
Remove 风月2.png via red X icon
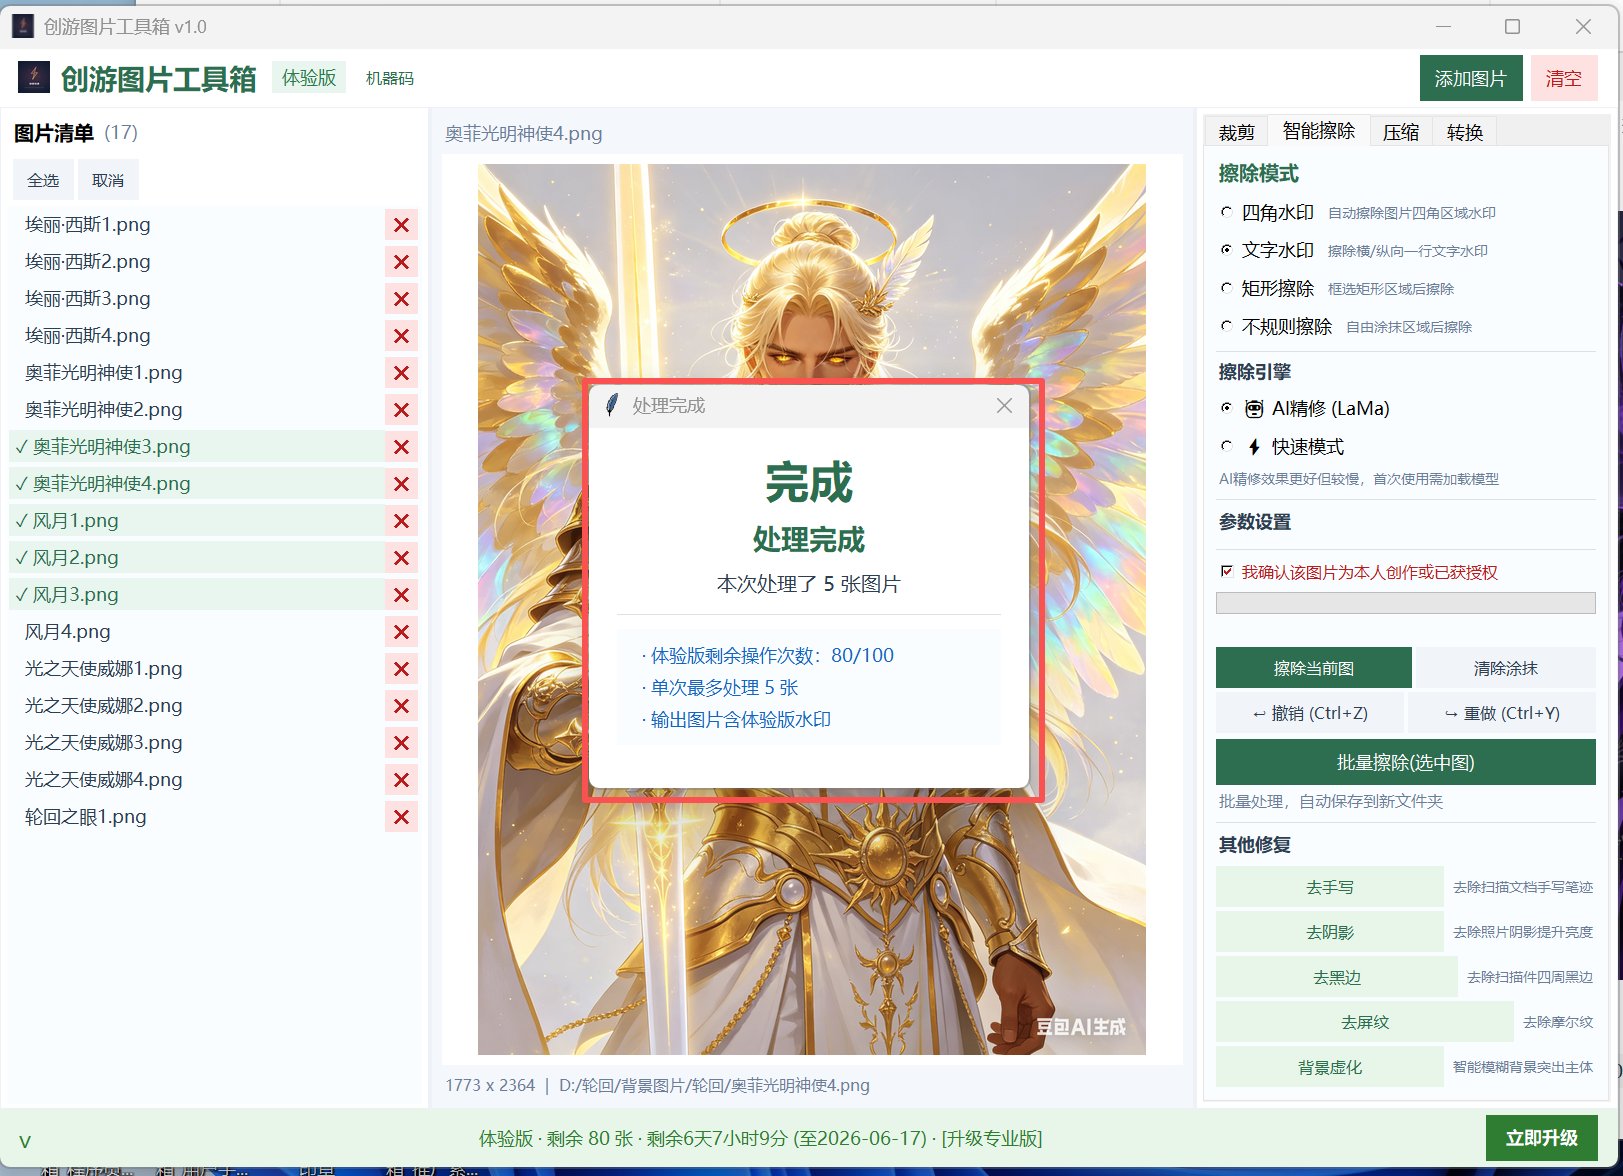coord(401,558)
